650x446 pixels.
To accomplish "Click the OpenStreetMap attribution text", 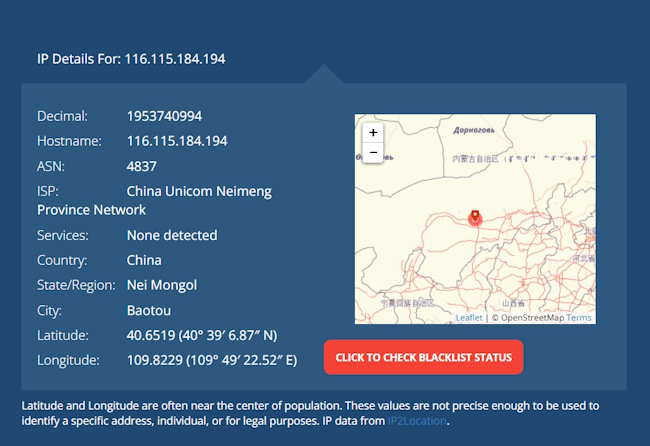I will [532, 318].
